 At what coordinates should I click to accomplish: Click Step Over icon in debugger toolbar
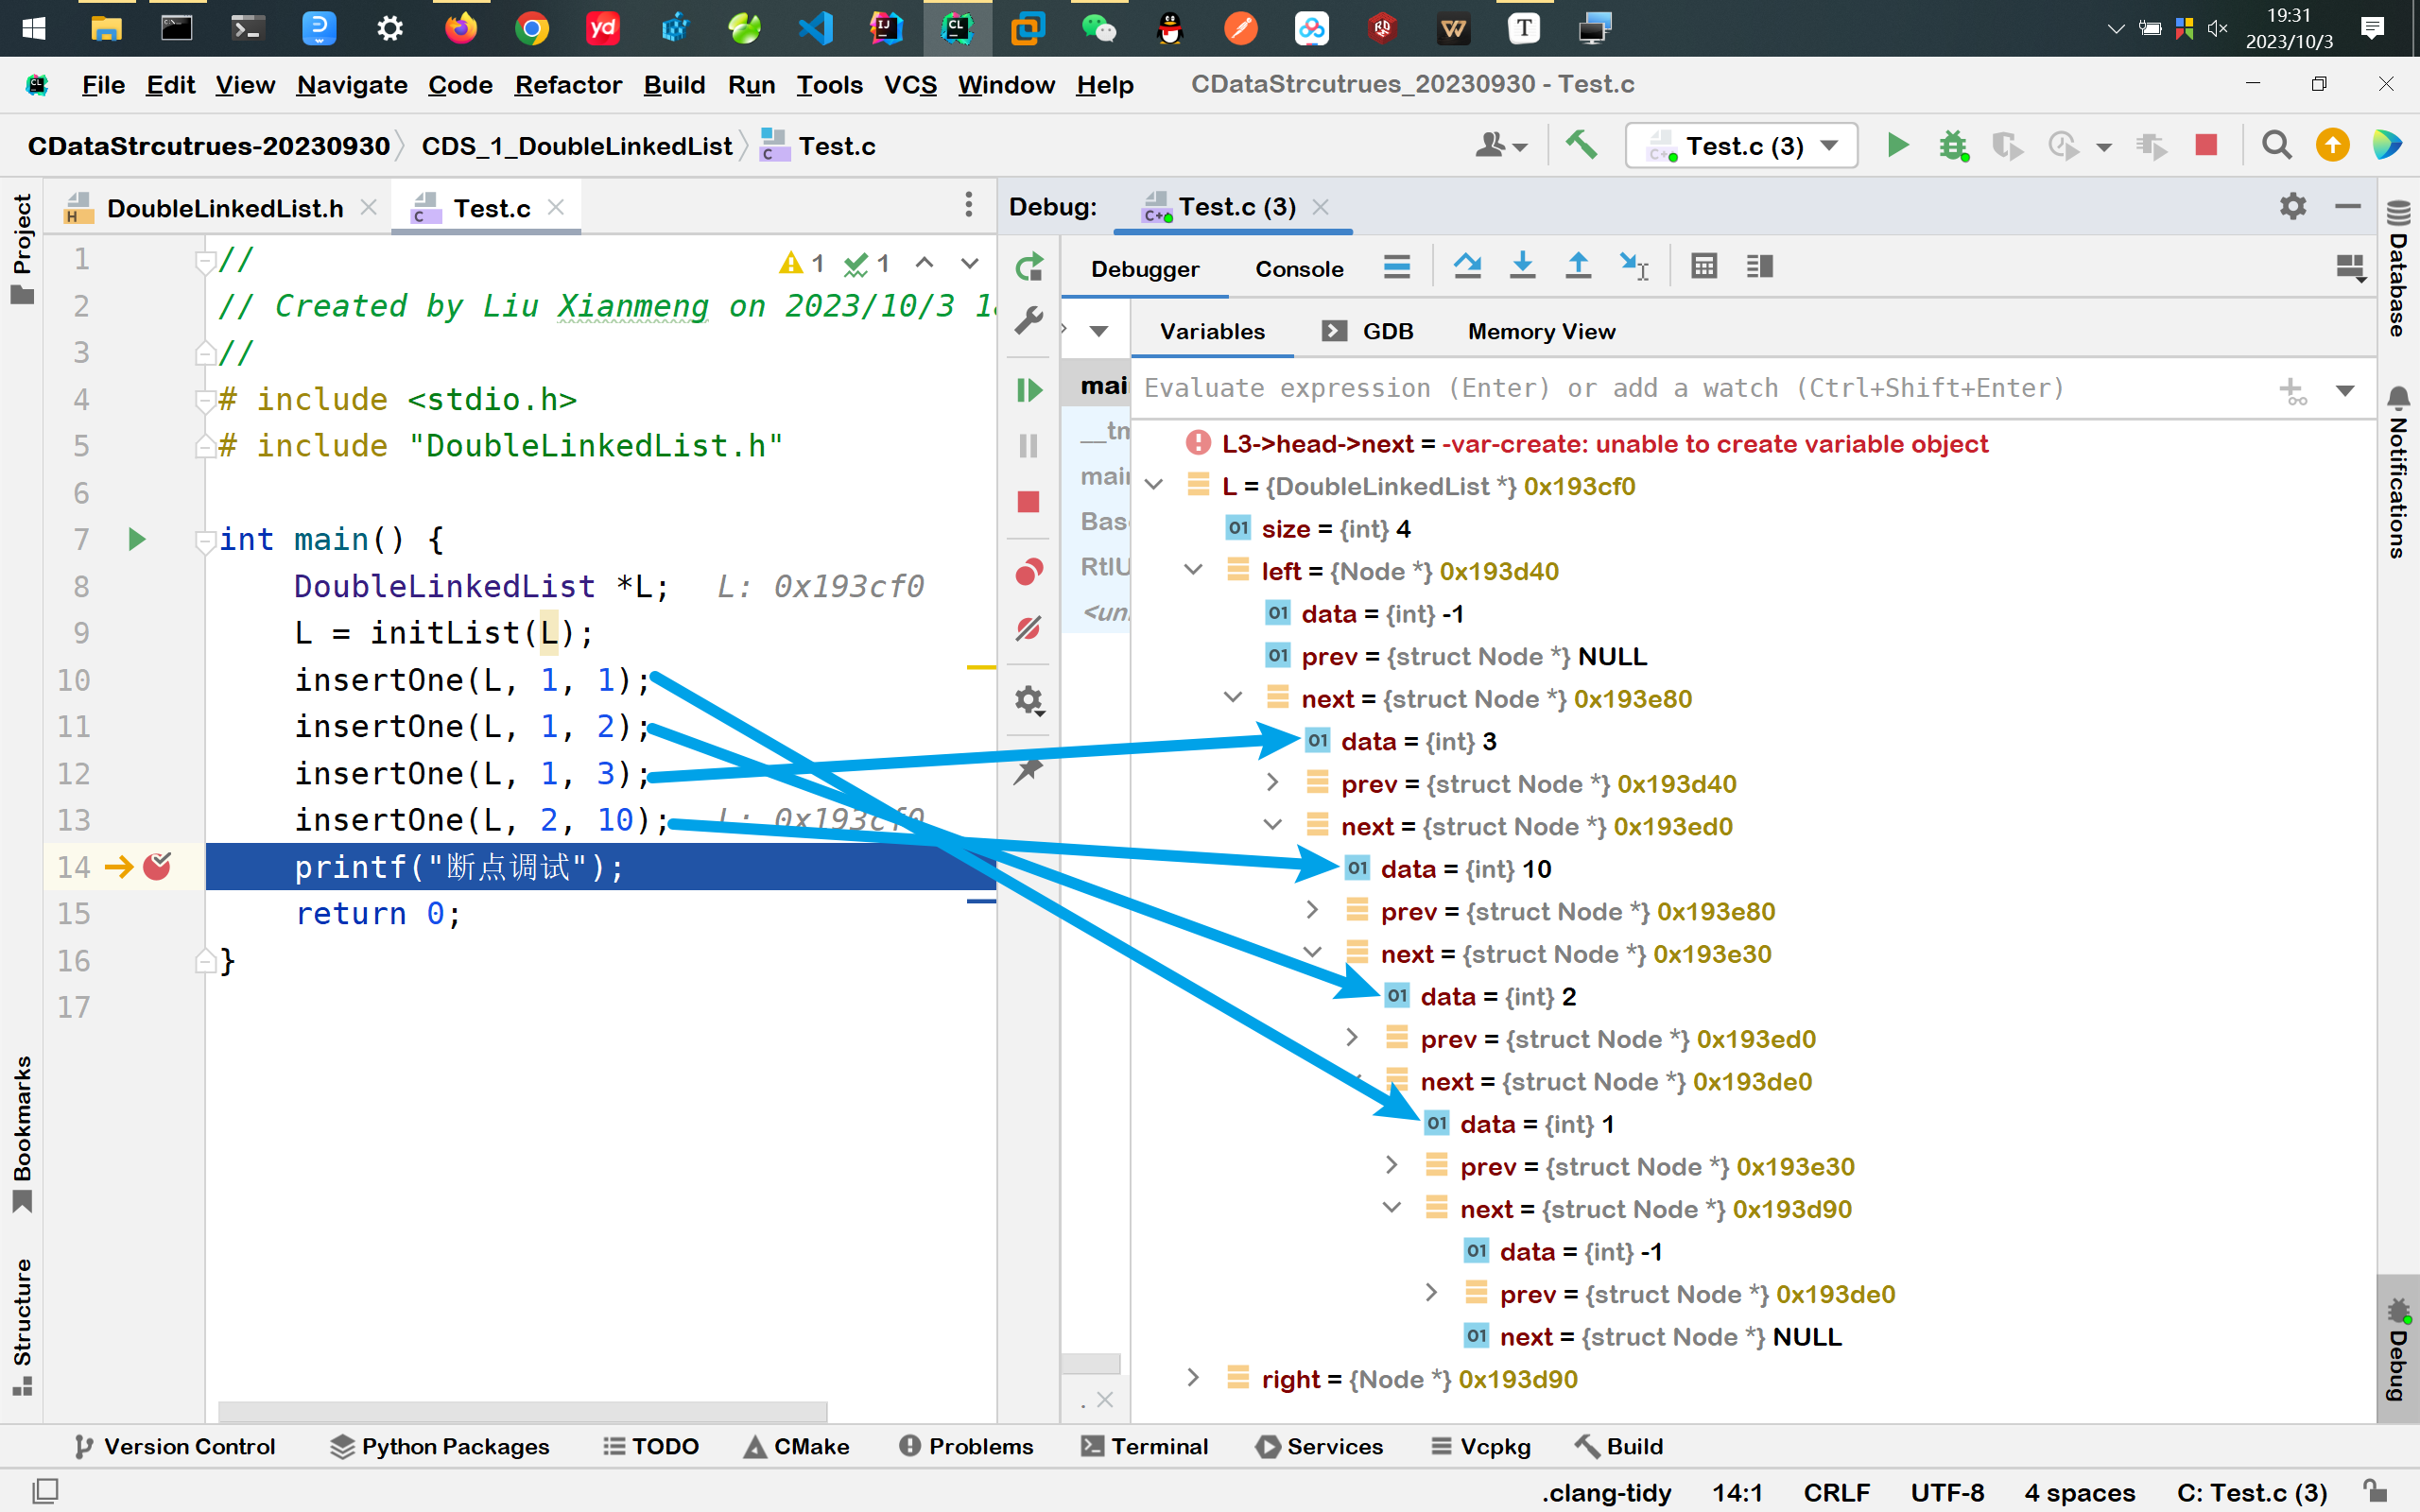point(1467,266)
